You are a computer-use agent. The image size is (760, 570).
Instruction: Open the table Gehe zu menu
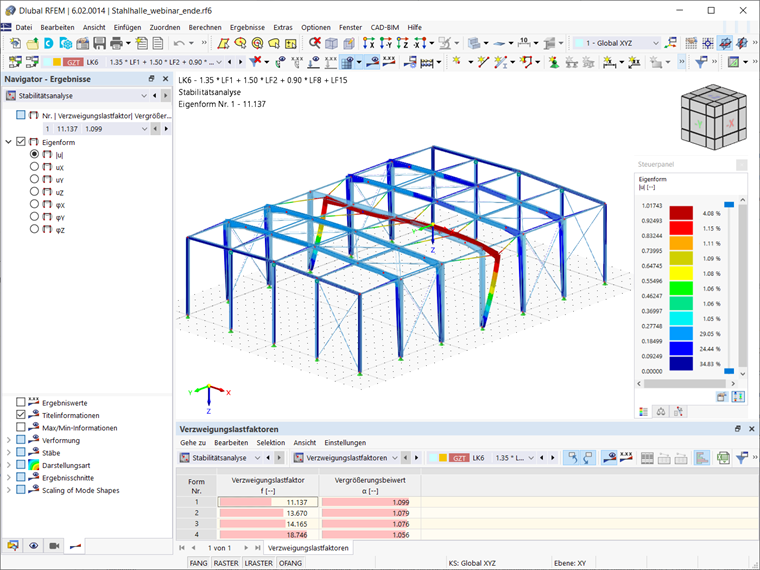193,443
